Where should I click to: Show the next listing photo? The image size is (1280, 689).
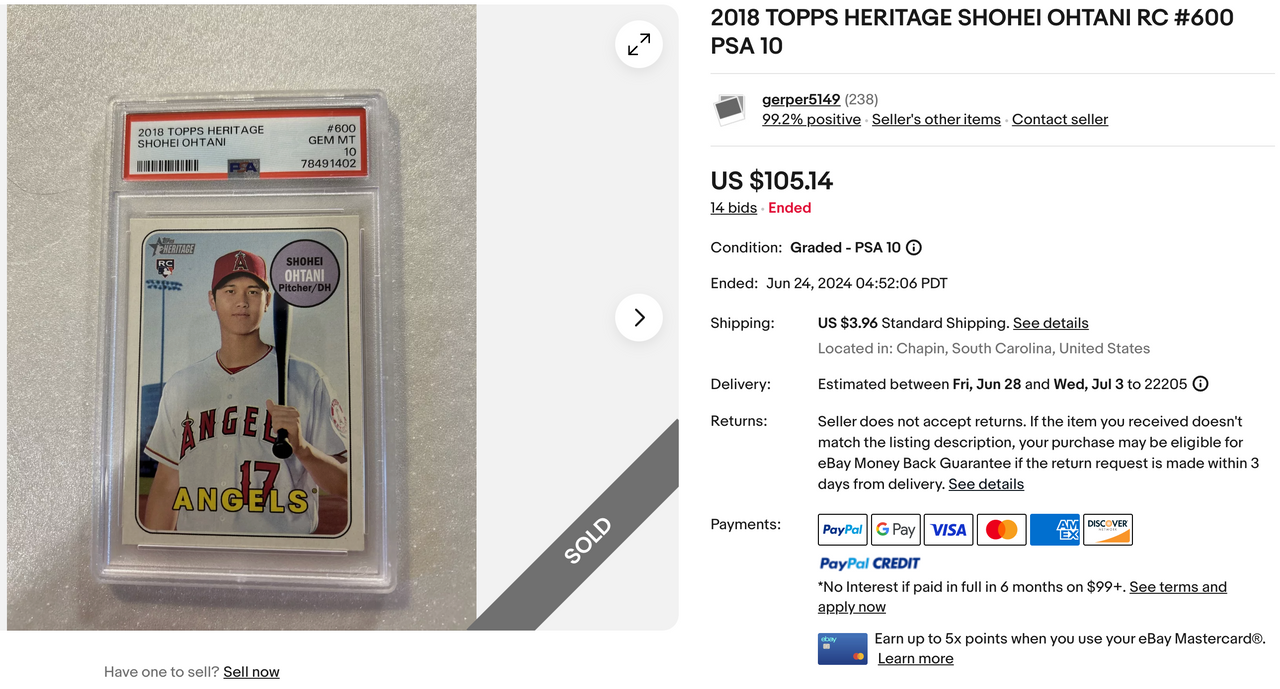(x=639, y=317)
